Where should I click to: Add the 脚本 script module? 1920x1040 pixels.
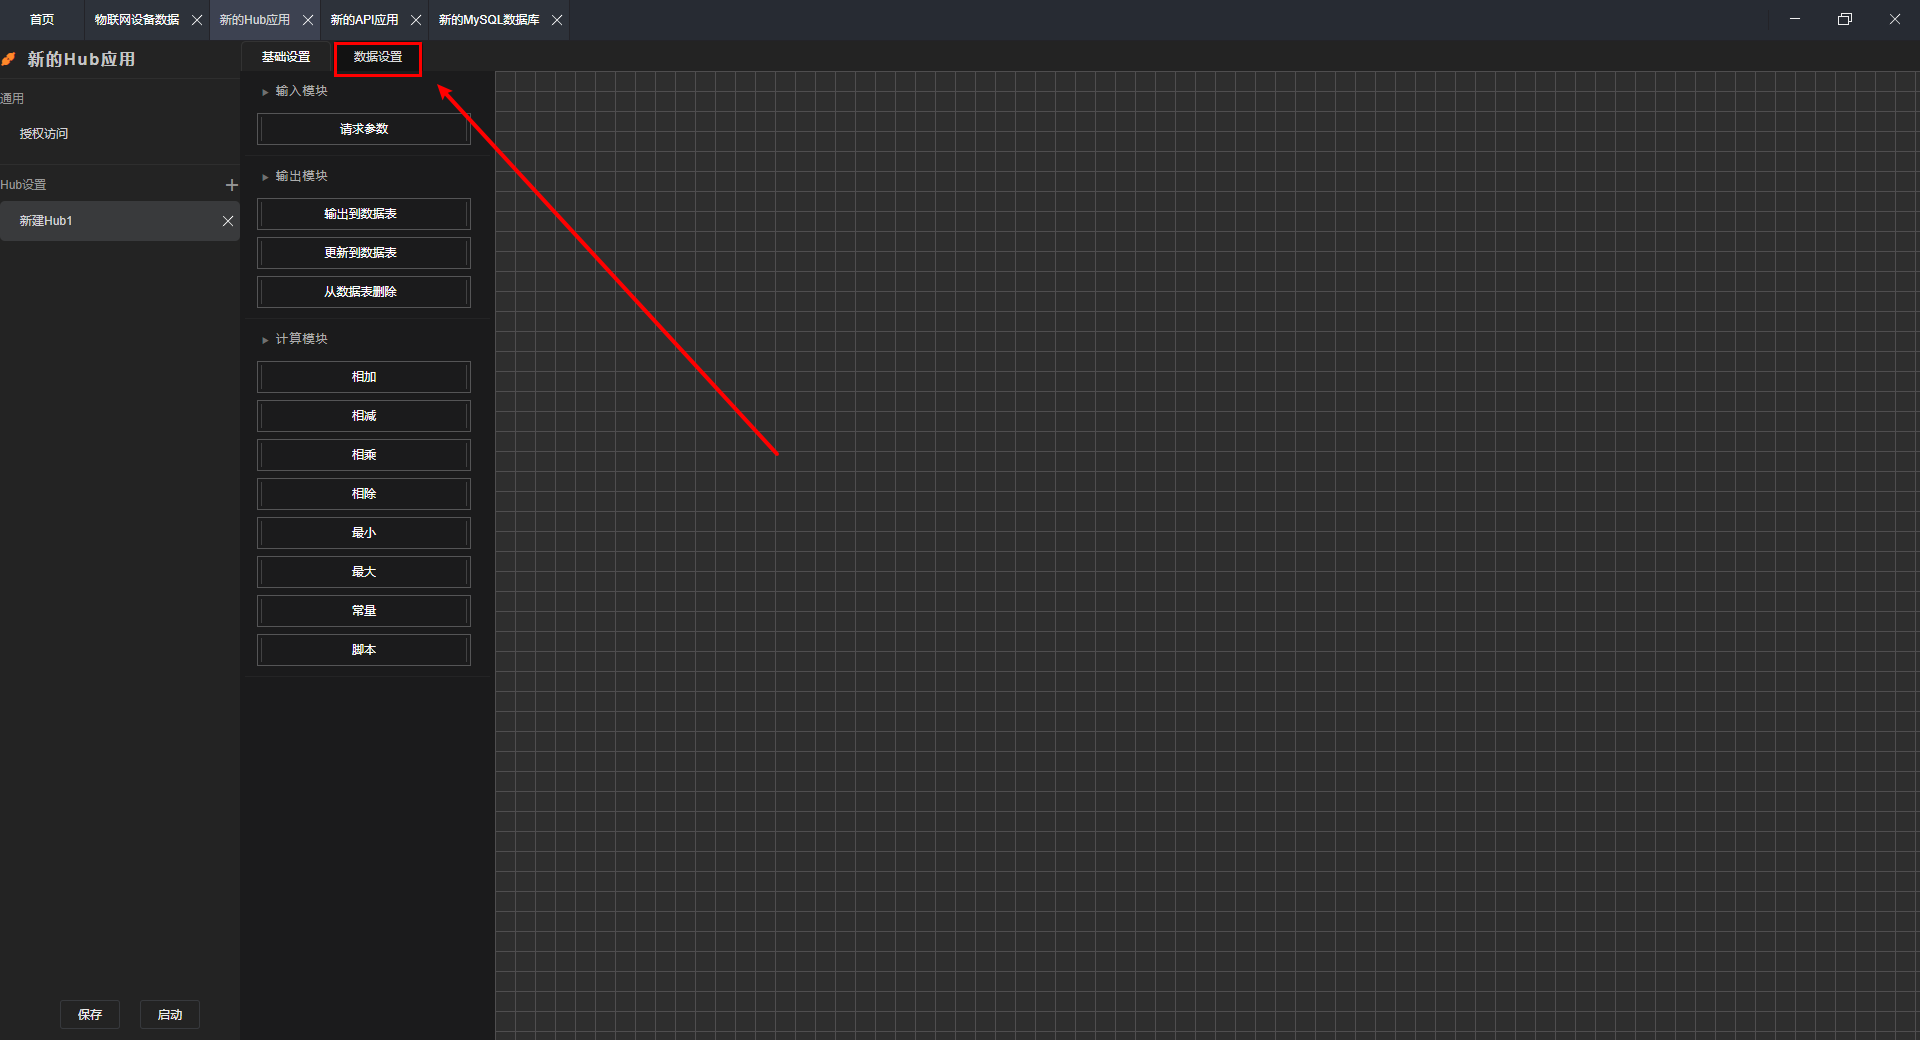[364, 650]
